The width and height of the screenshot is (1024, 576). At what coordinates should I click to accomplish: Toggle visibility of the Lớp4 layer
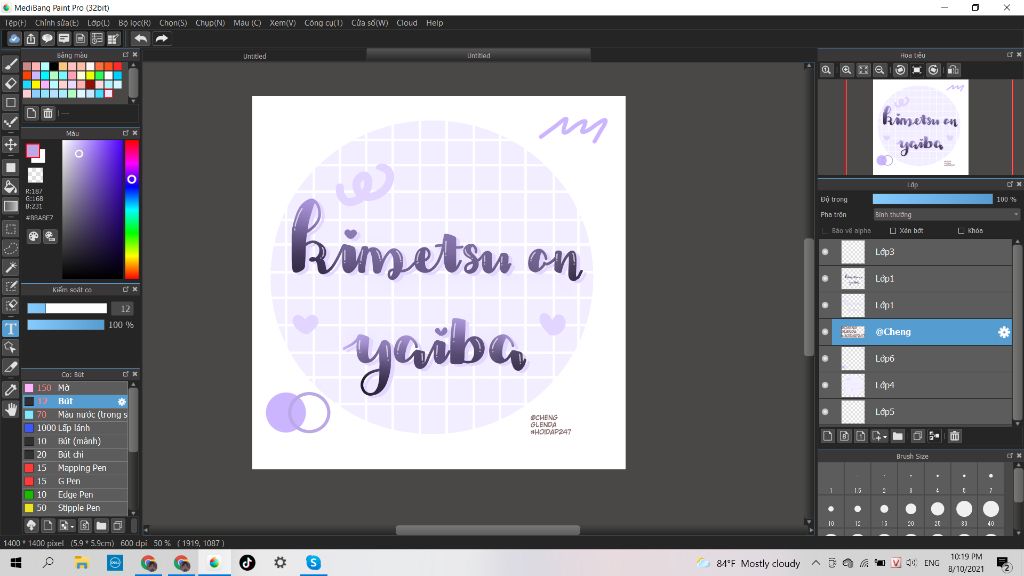click(825, 385)
